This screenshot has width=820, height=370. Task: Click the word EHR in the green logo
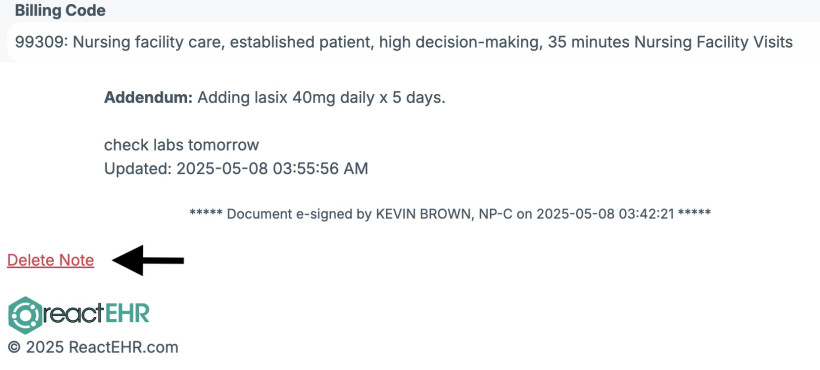[x=127, y=314]
